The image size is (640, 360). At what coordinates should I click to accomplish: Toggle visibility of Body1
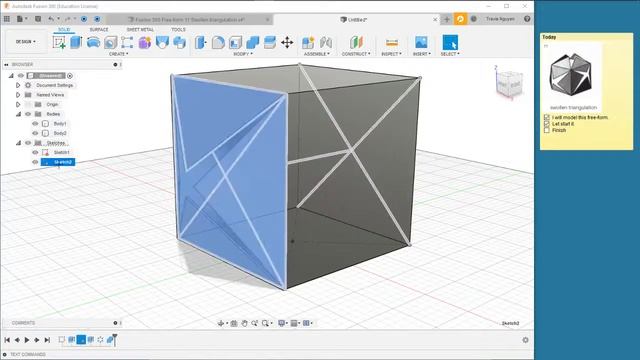[35, 123]
